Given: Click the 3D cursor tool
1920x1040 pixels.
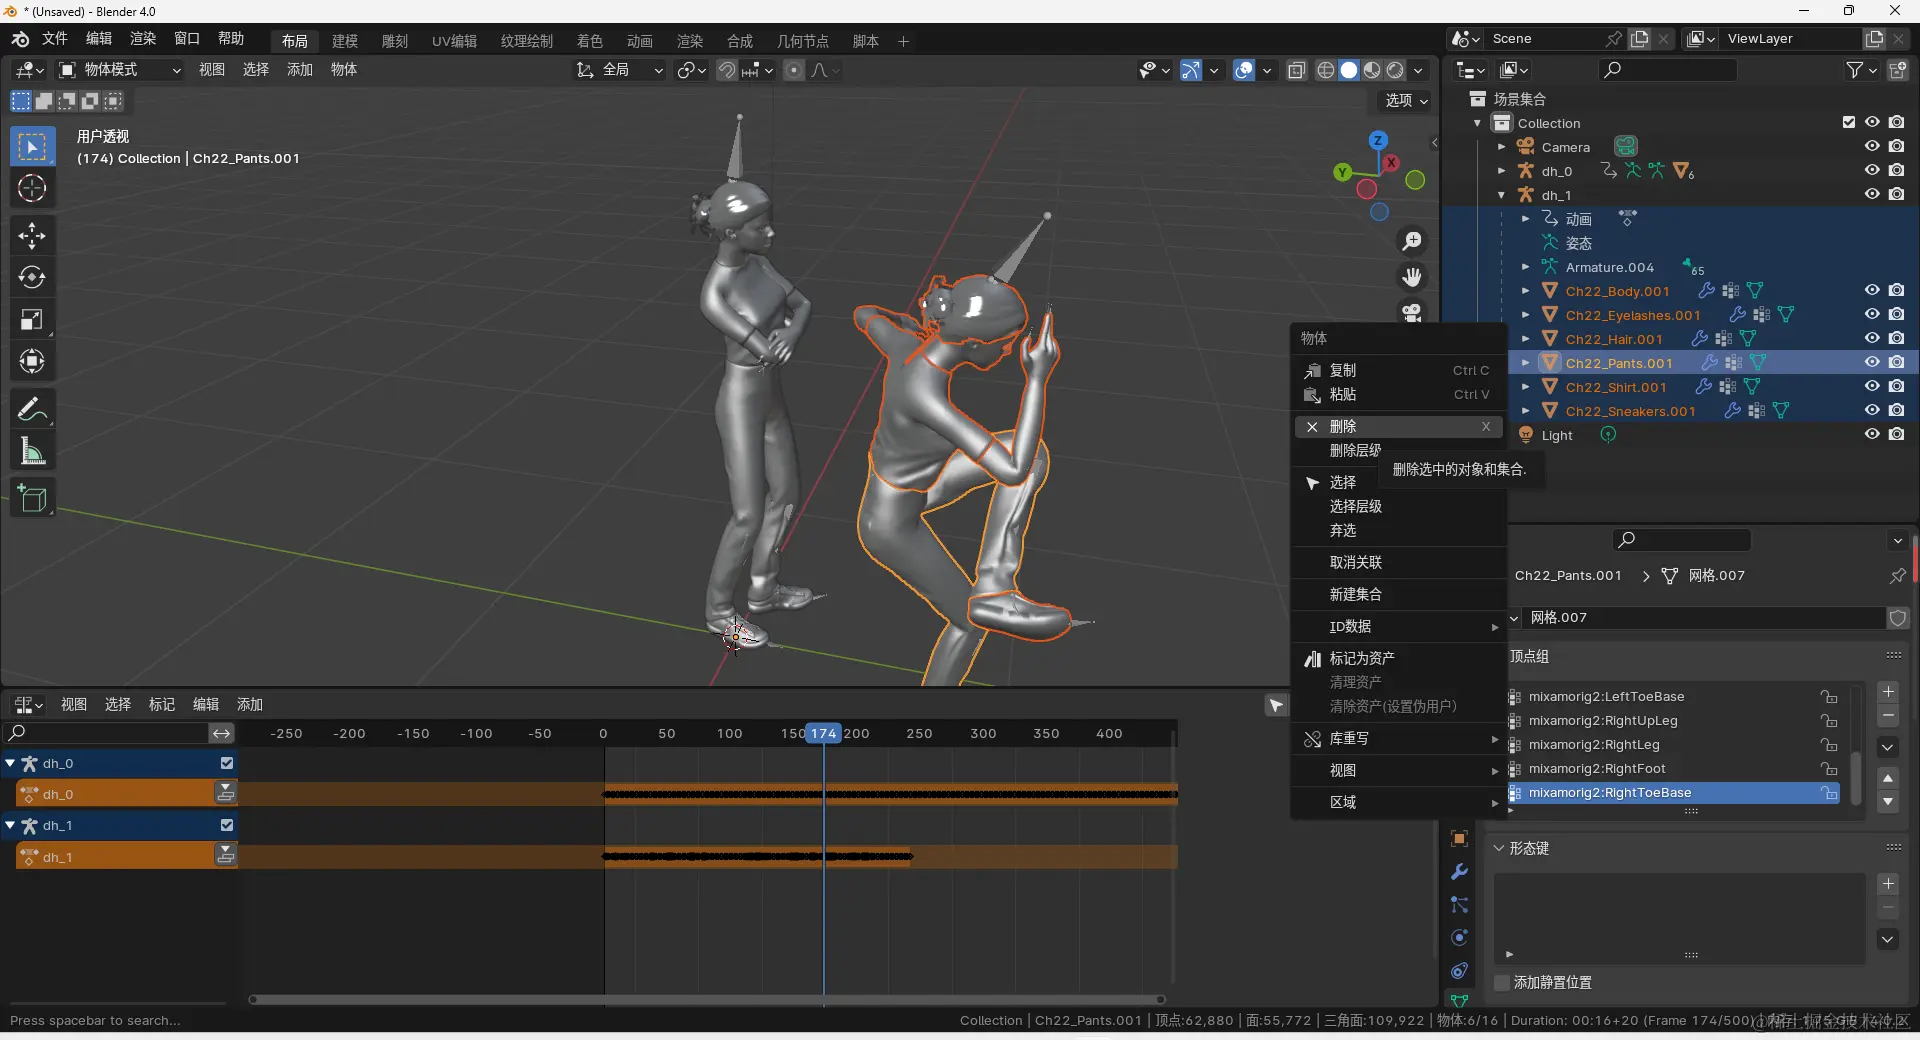Looking at the screenshot, I should point(32,188).
